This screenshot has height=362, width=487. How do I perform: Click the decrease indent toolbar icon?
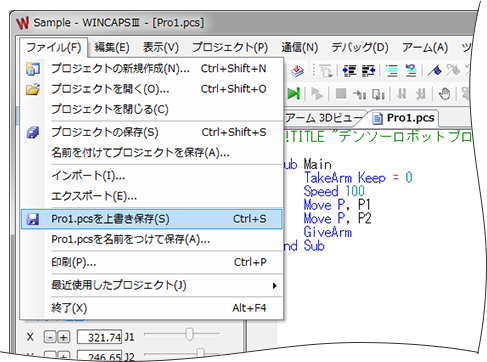coord(349,71)
